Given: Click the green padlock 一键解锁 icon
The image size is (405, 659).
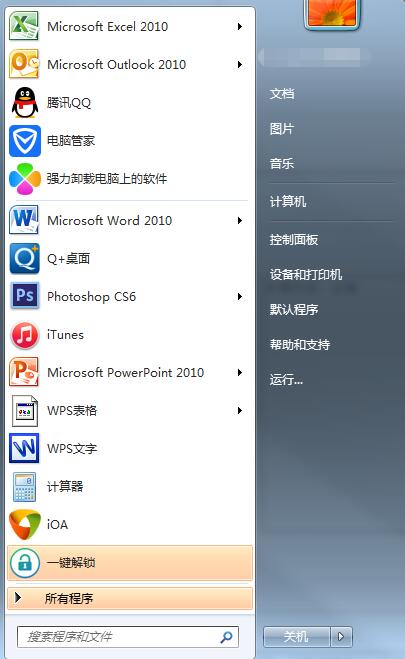Looking at the screenshot, I should click(25, 563).
